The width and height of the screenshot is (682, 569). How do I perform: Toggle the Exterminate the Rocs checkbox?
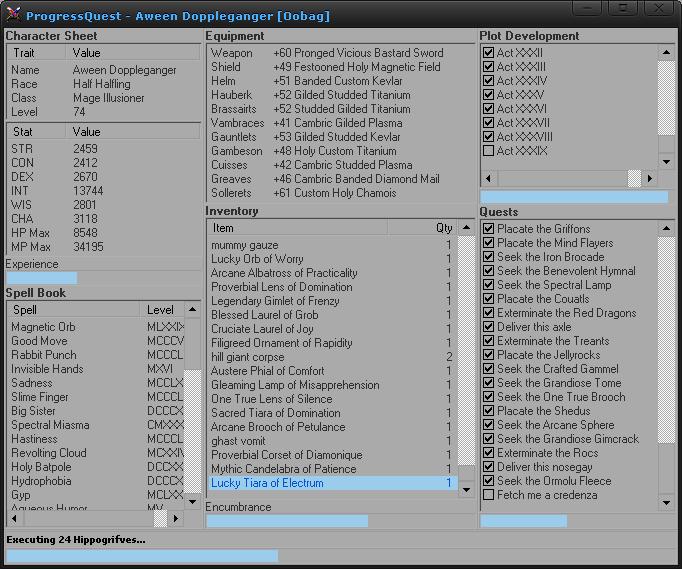pyautogui.click(x=488, y=453)
